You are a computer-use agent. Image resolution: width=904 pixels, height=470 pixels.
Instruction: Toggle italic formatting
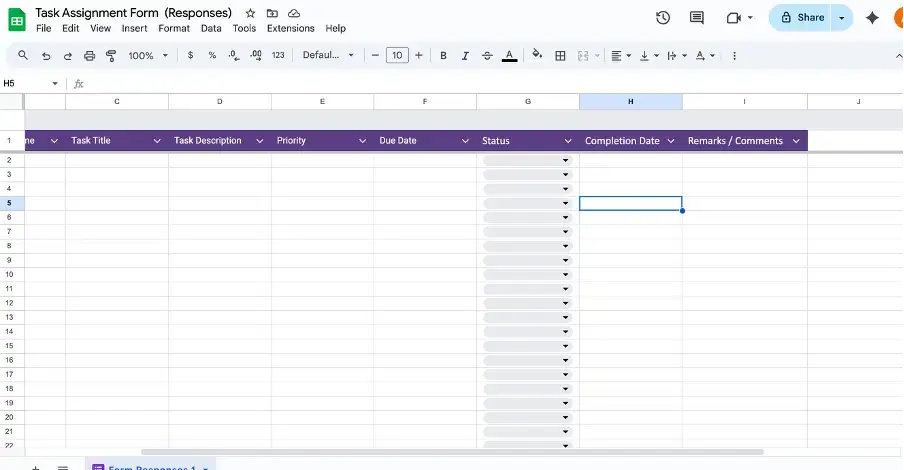click(465, 56)
